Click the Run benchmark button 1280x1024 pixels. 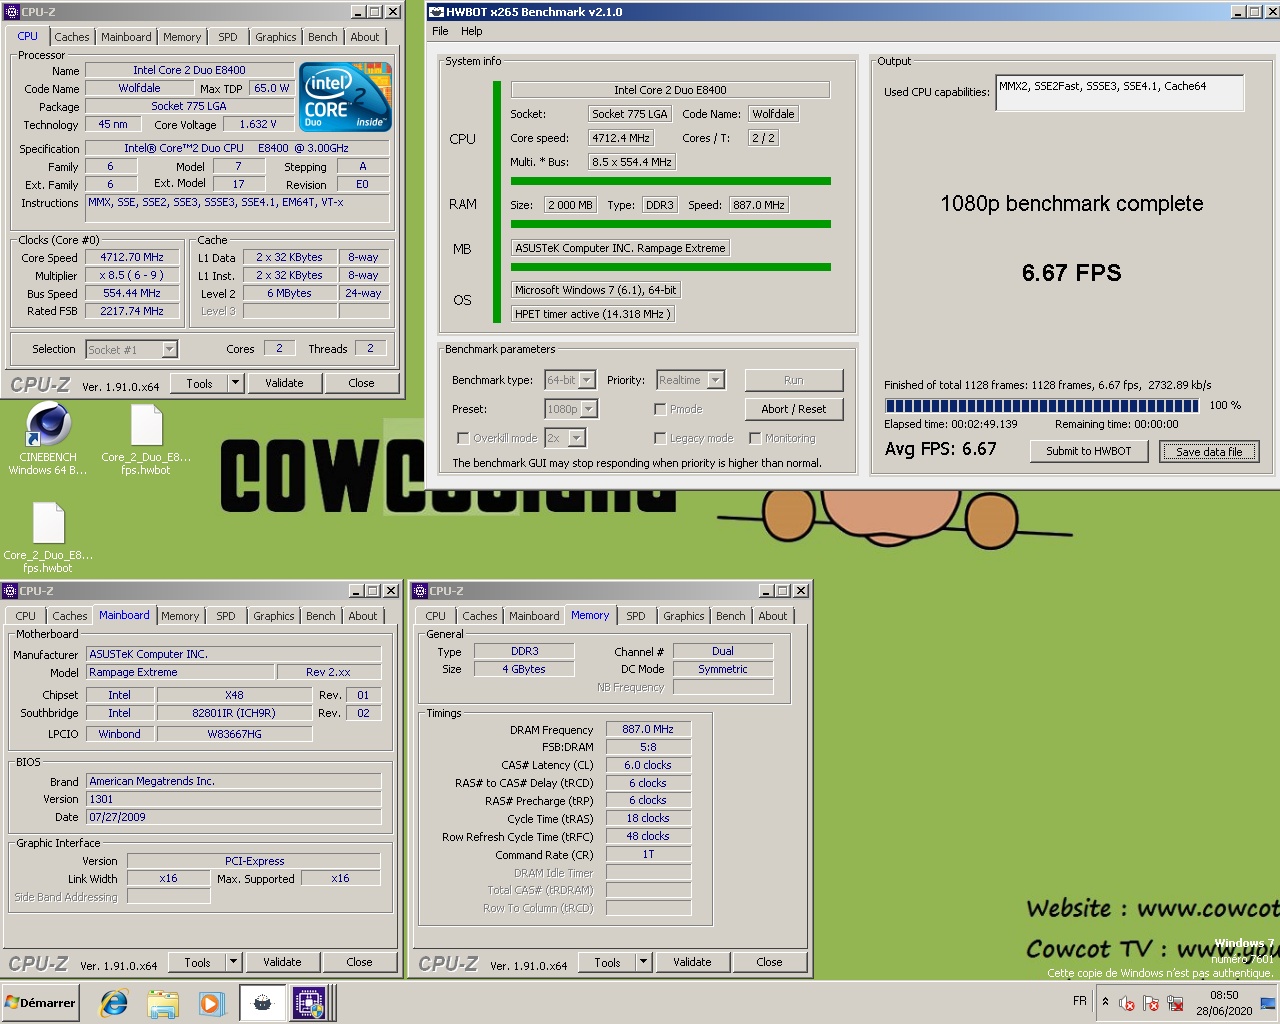(794, 380)
